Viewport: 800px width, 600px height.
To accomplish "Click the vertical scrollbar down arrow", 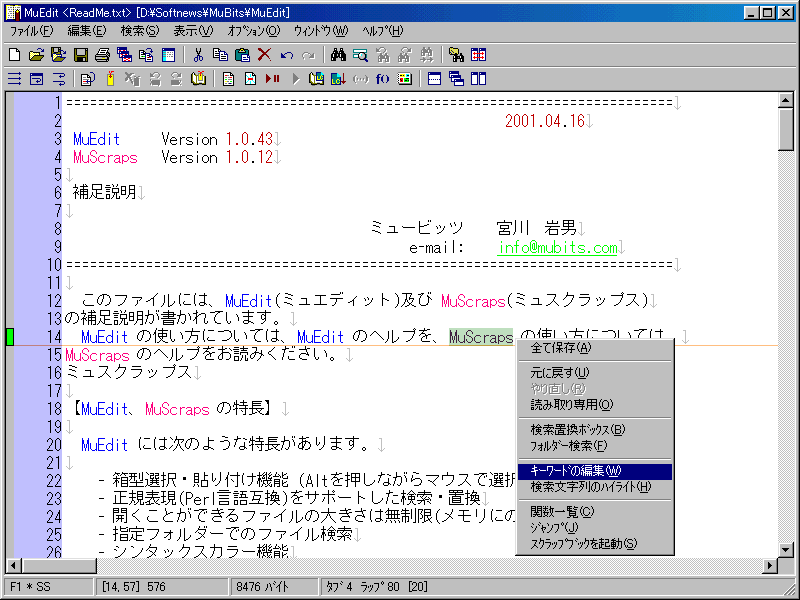I will [x=786, y=550].
